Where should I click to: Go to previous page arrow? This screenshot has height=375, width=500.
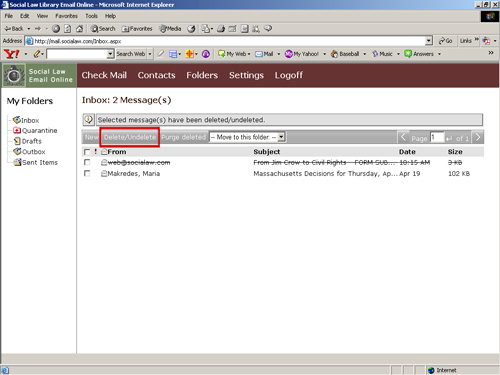click(x=403, y=137)
